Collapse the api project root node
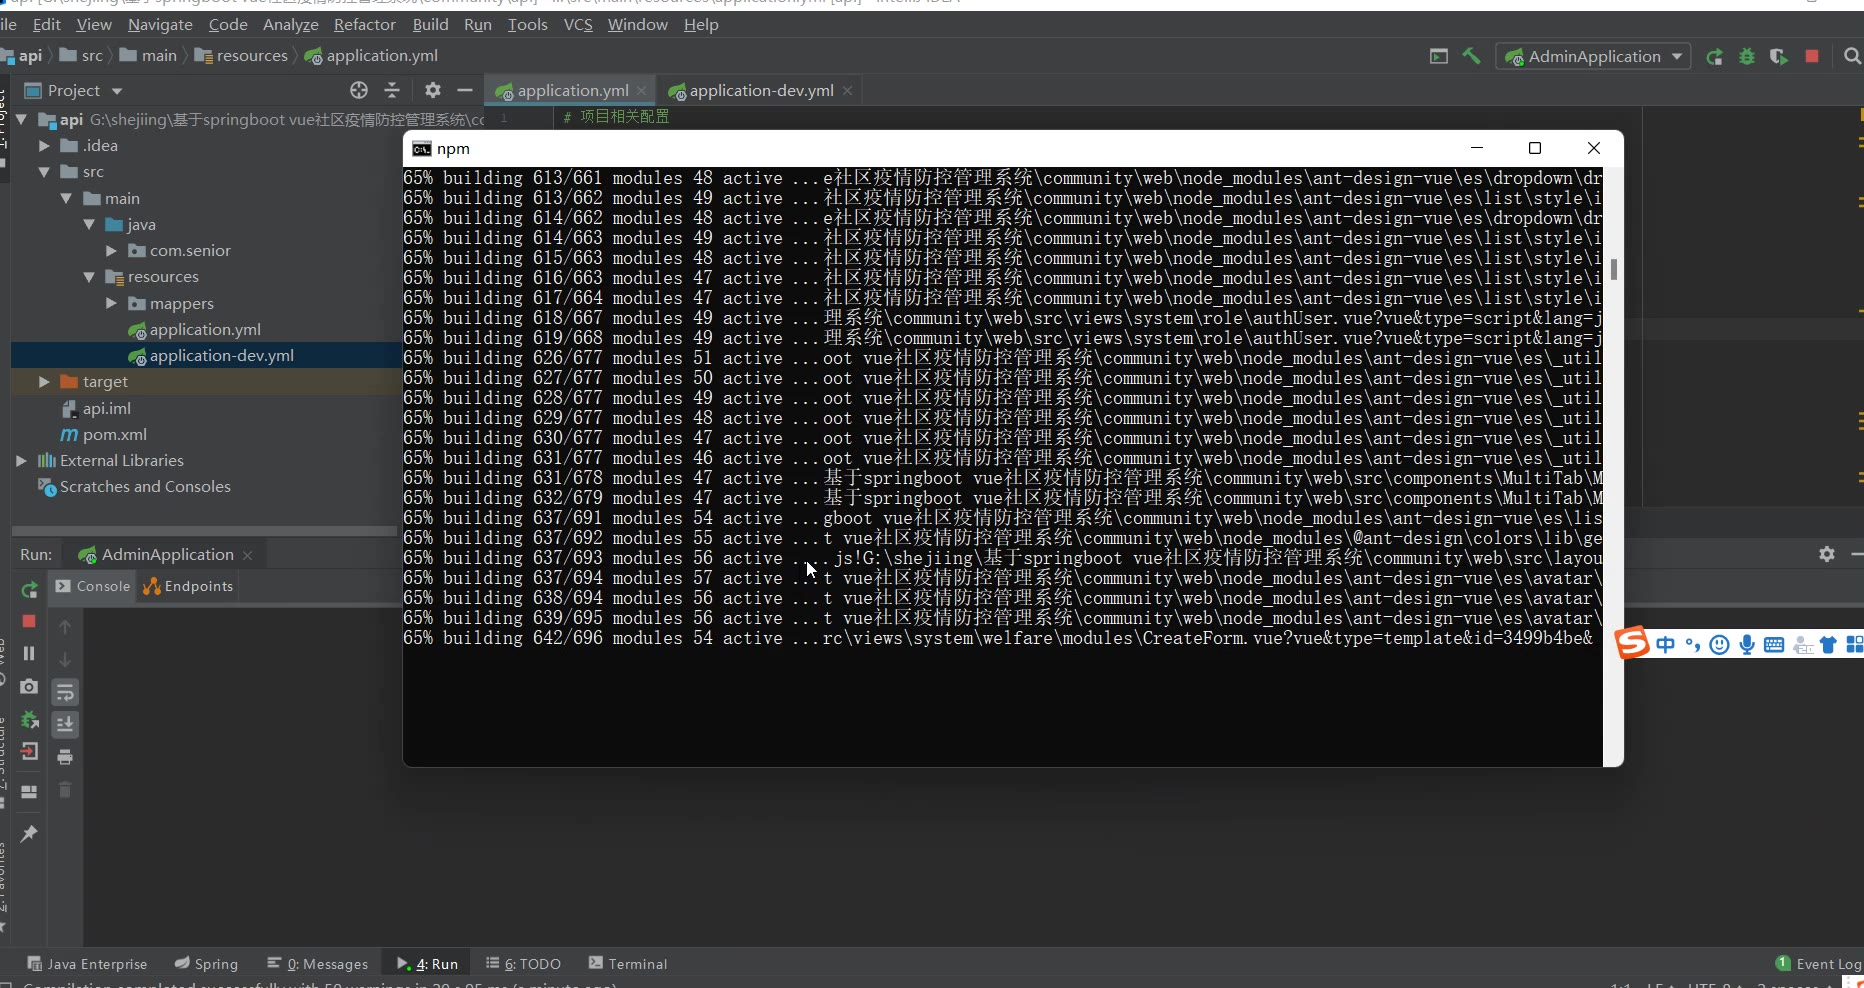The height and width of the screenshot is (988, 1864). click(x=21, y=120)
